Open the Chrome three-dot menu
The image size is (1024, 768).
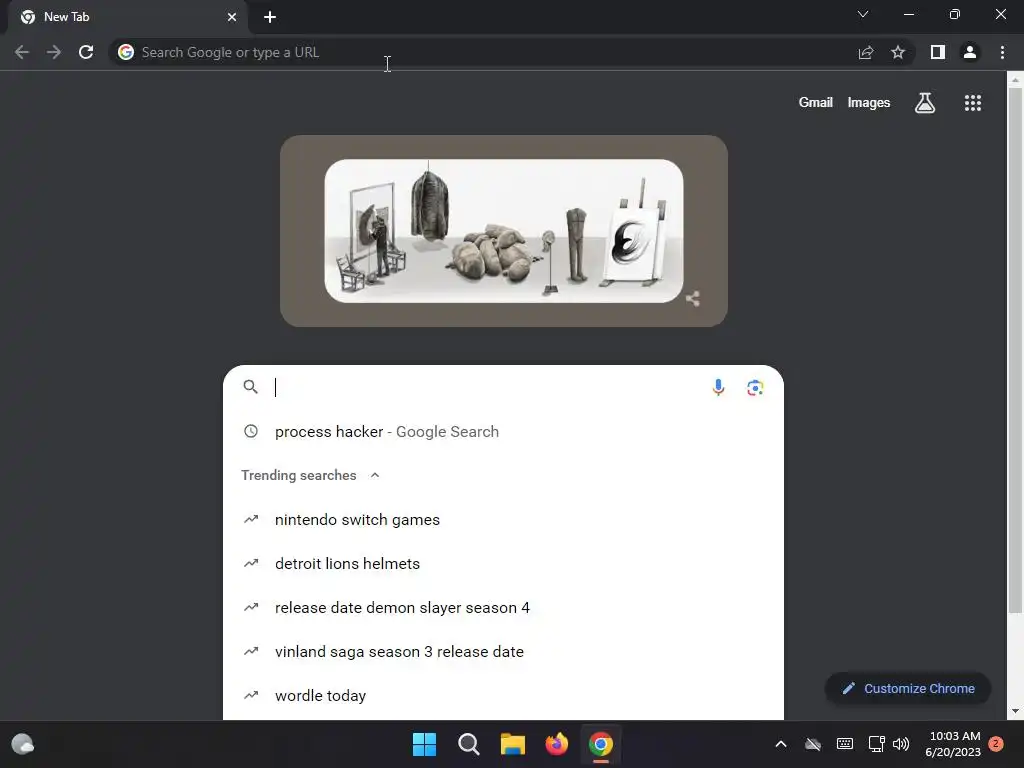pyautogui.click(x=1002, y=52)
